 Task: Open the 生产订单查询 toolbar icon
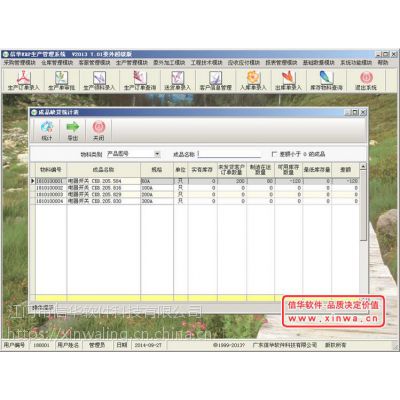coord(140,80)
